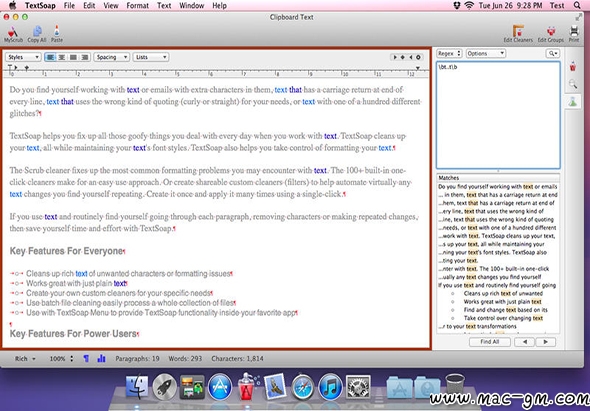
Task: Go to next match arrow button
Action: click(546, 342)
